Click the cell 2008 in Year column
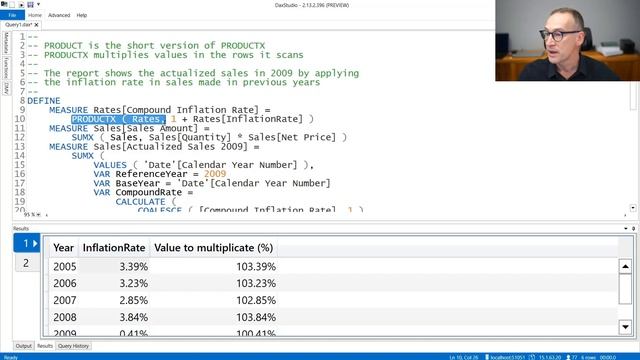Image resolution: width=640 pixels, height=360 pixels. click(x=64, y=317)
